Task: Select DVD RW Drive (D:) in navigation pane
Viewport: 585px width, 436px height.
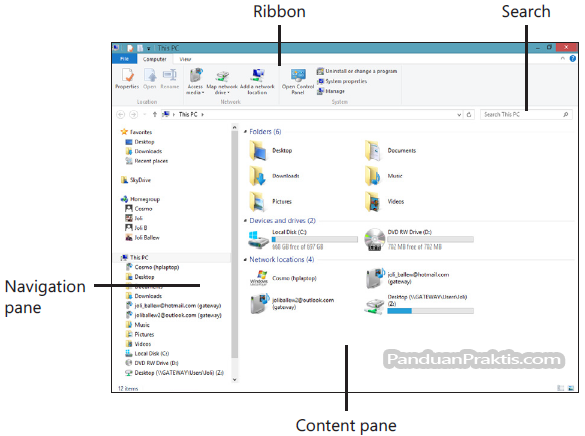Action: click(x=152, y=363)
